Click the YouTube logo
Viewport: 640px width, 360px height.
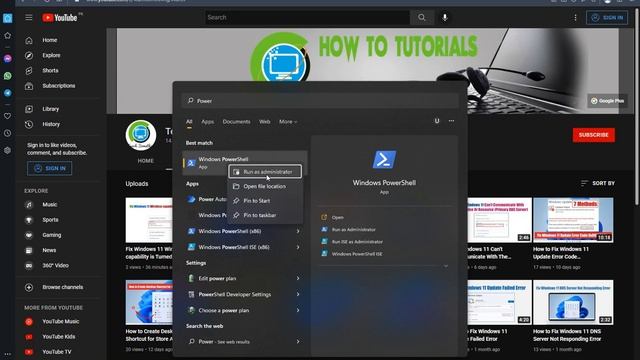coord(60,18)
